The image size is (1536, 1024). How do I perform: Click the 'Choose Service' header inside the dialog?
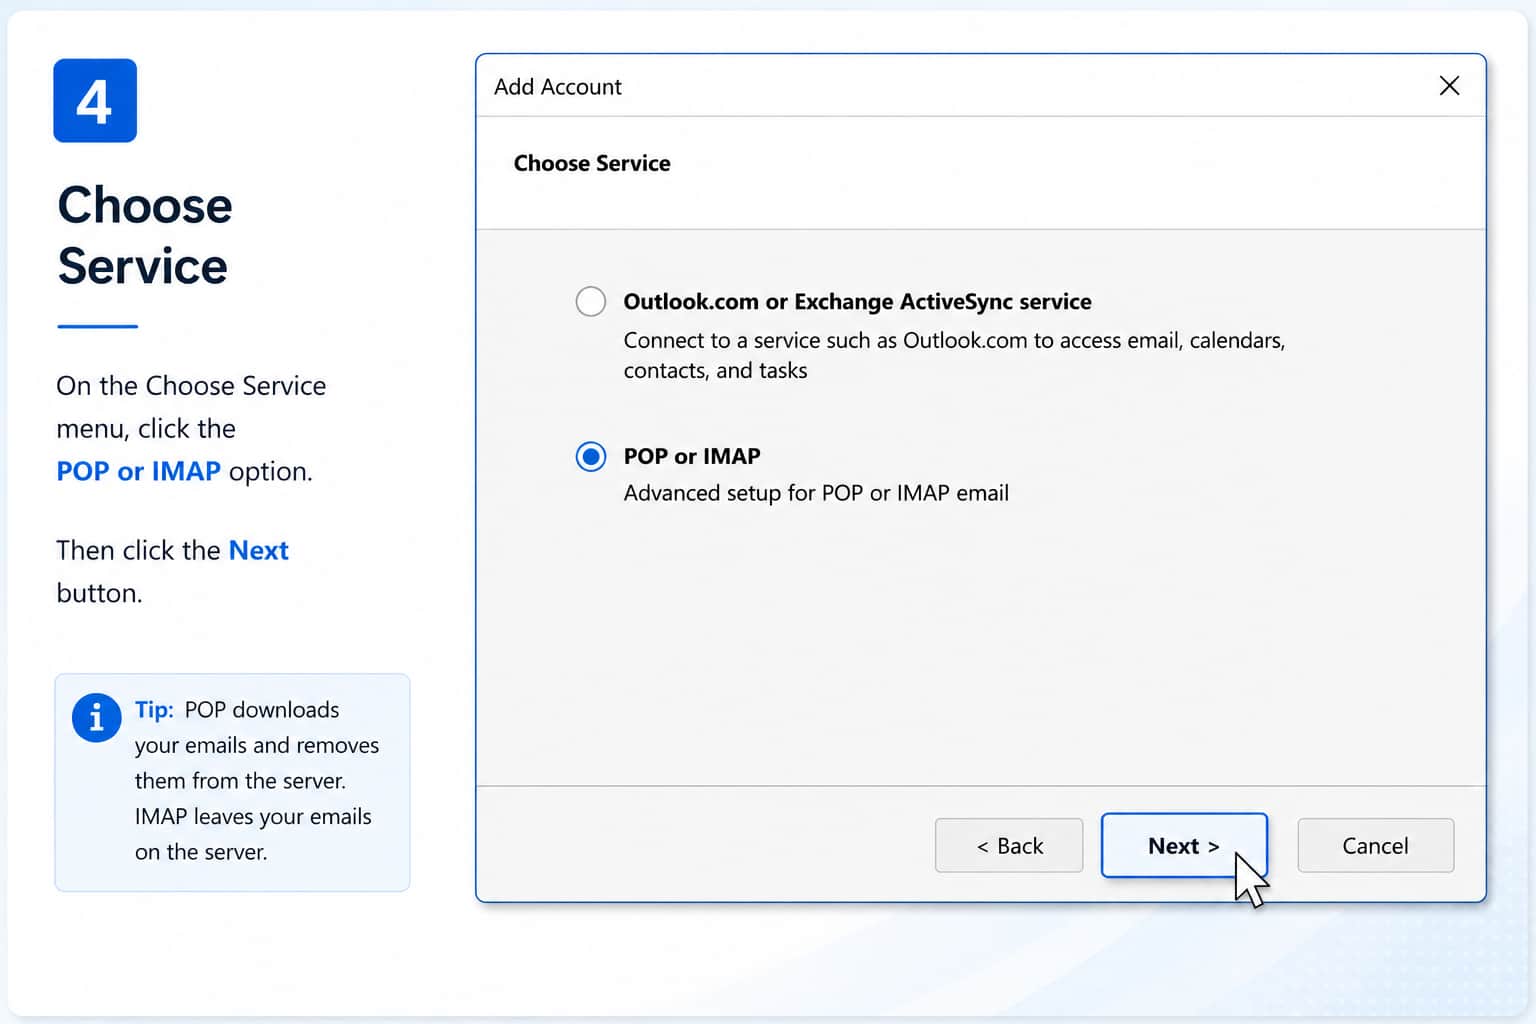(592, 163)
